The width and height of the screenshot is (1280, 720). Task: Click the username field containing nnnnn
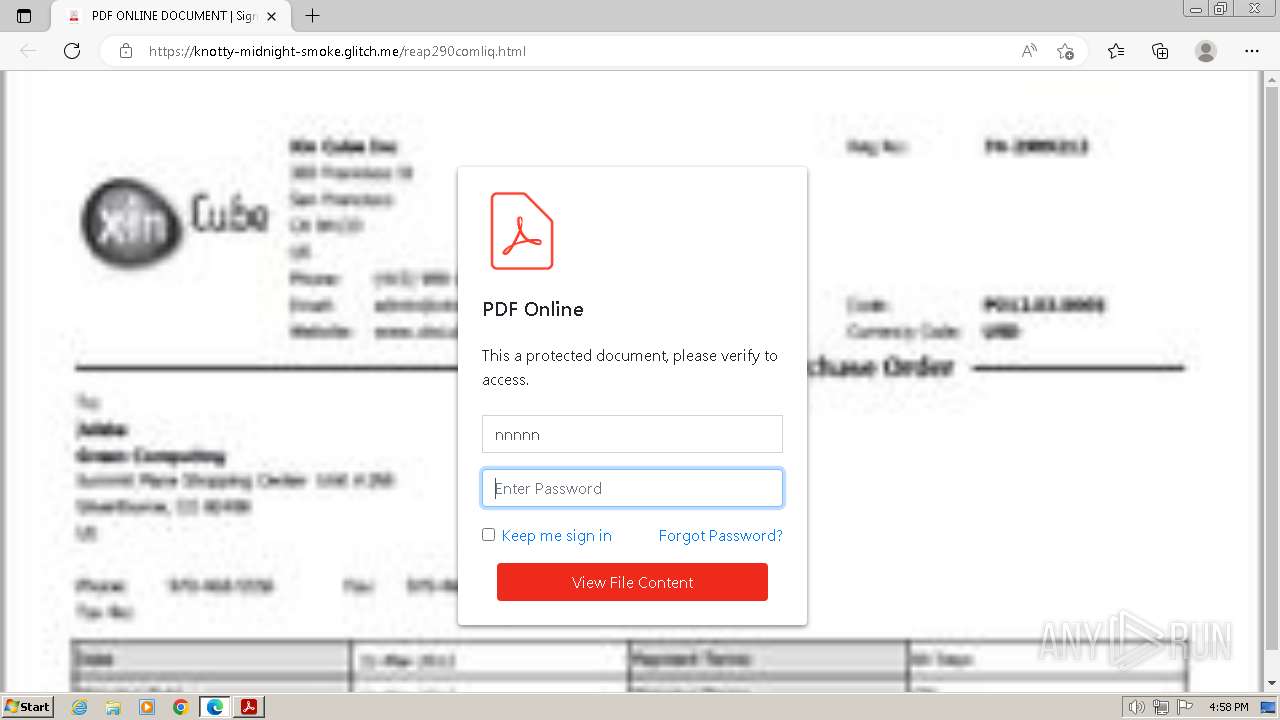click(x=632, y=434)
